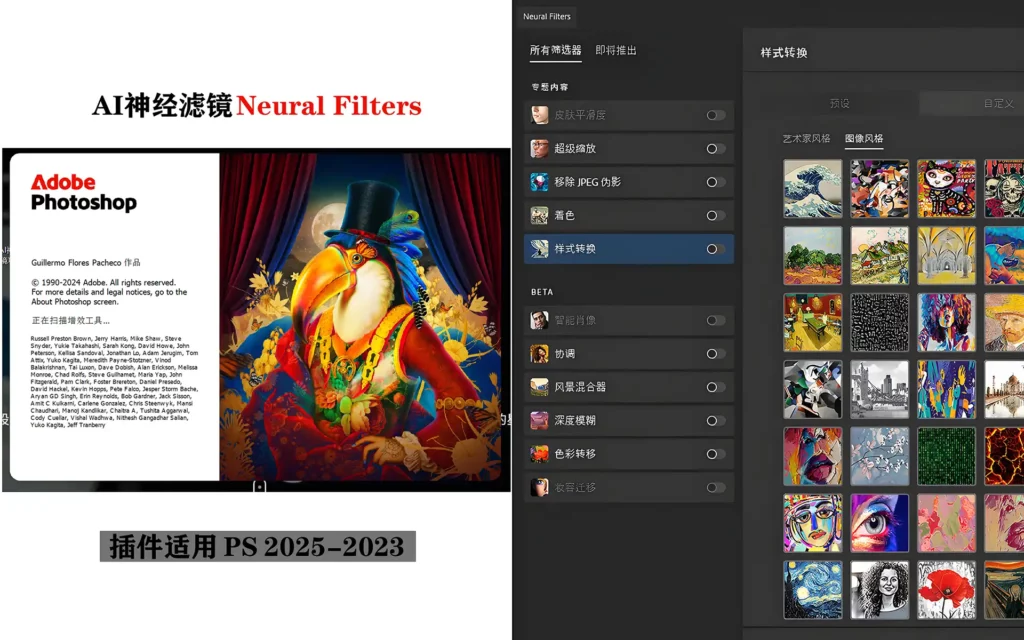Select the 图像风格 tab
The width and height of the screenshot is (1024, 640).
(x=864, y=138)
